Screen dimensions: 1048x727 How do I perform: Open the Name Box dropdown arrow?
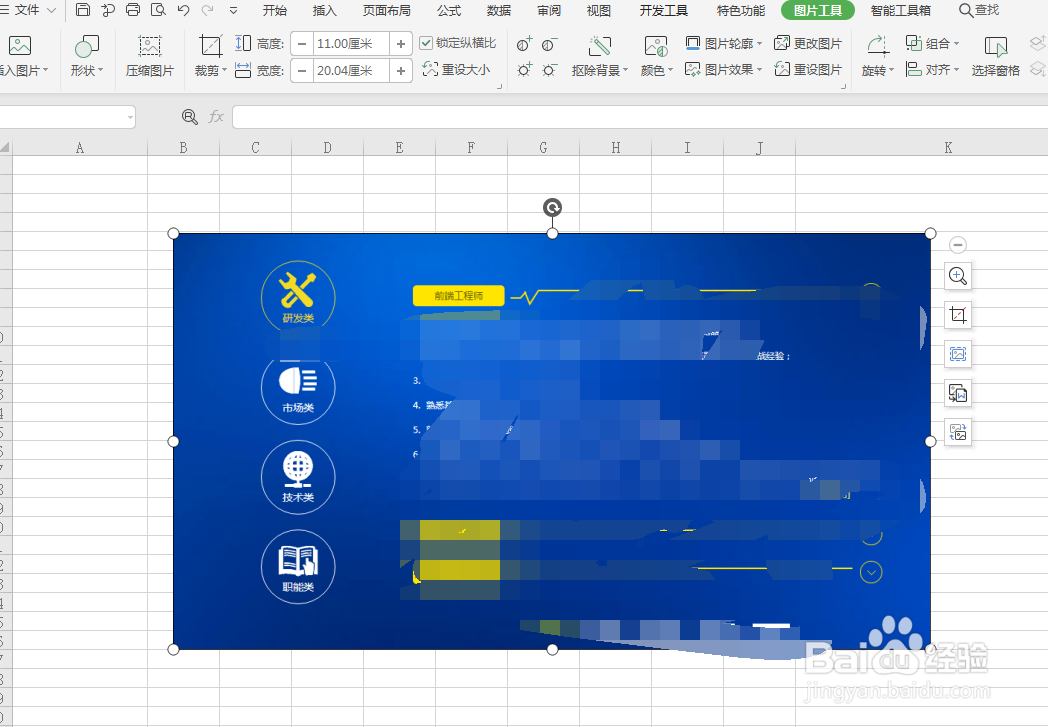(x=130, y=118)
